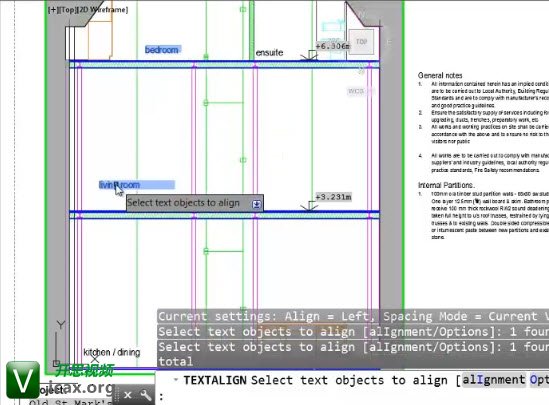Click the green V logo
This screenshot has width=549, height=405.
pyautogui.click(x=23, y=379)
